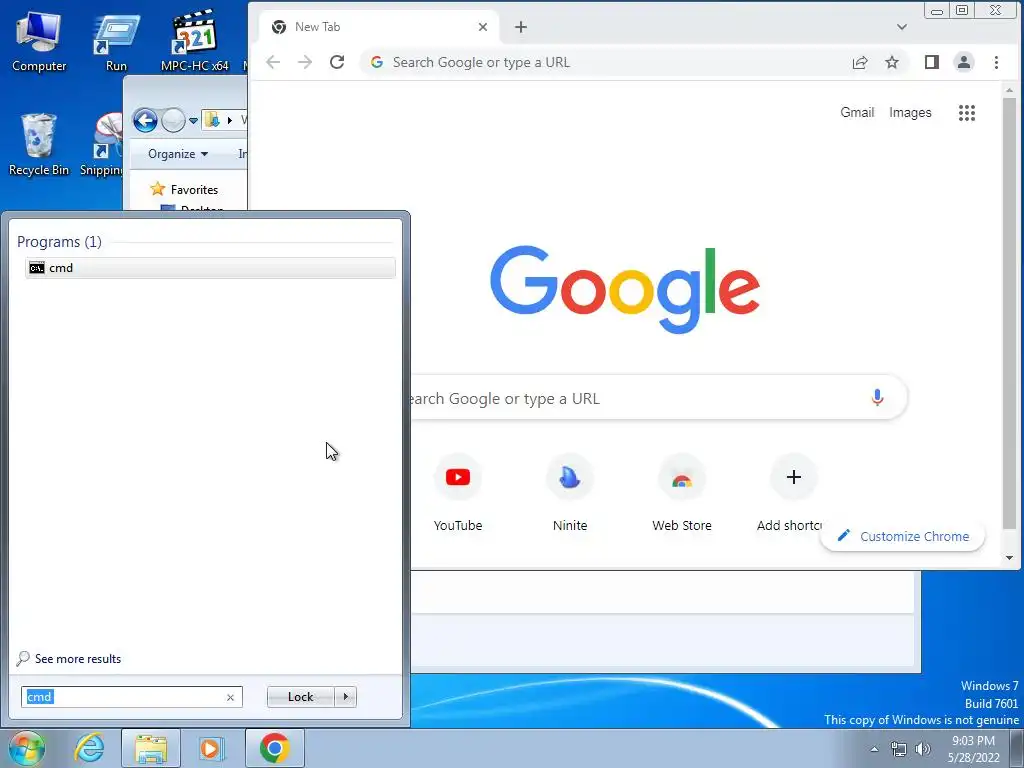
Task: Show hidden tray icons arrow
Action: (x=874, y=749)
